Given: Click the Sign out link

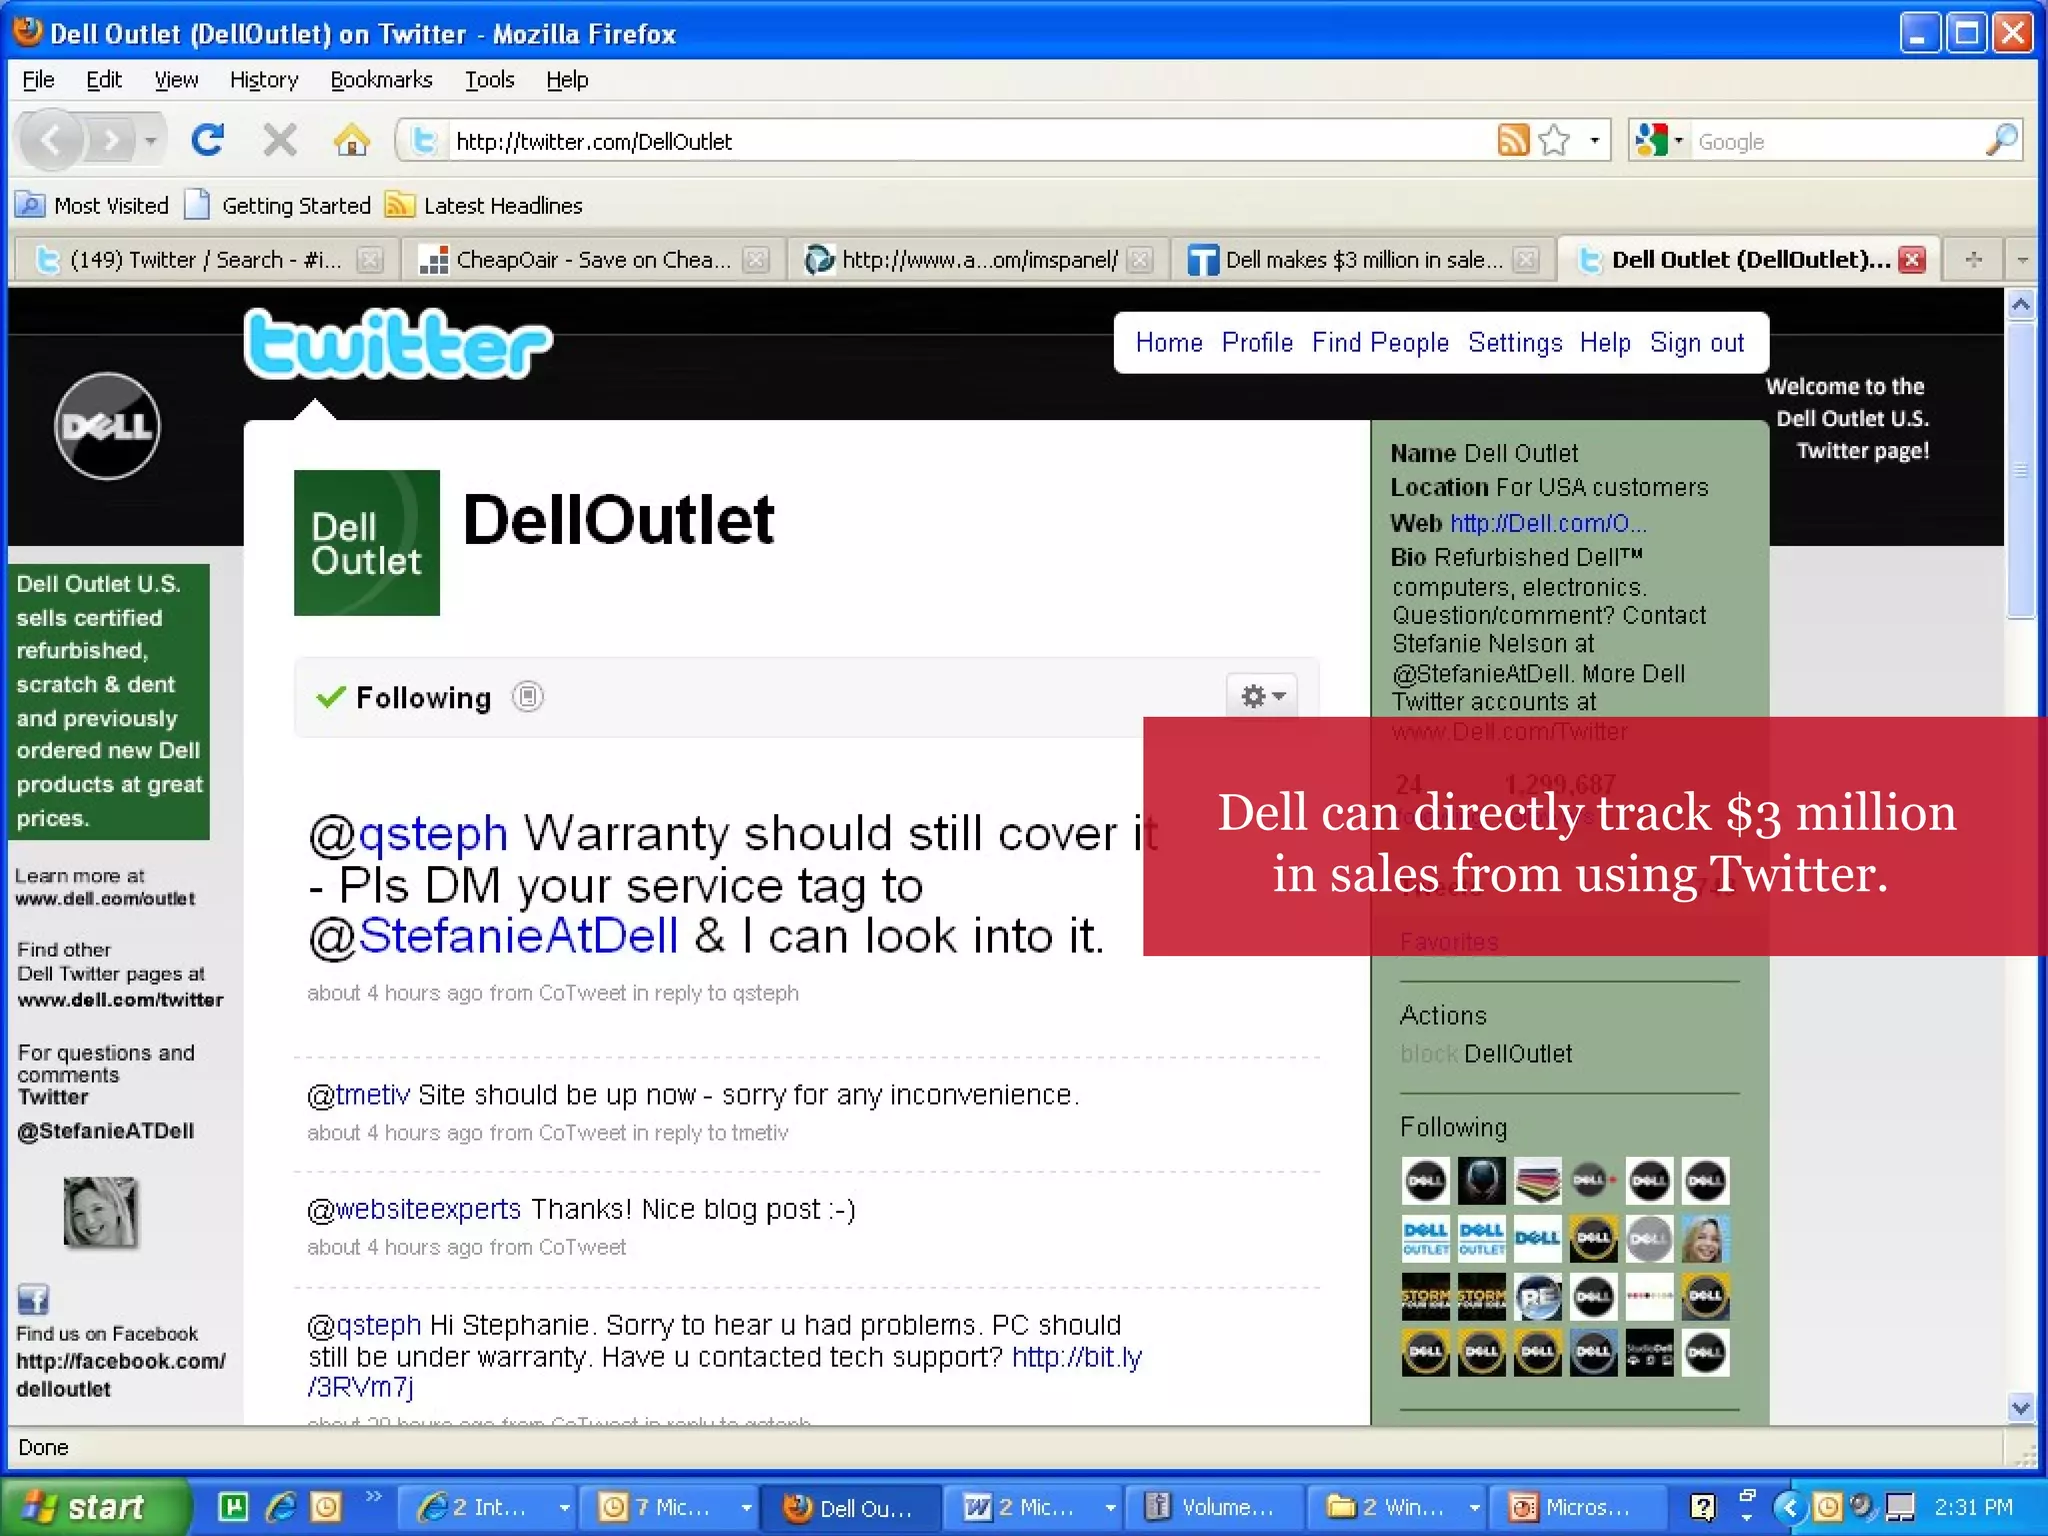Looking at the screenshot, I should tap(1697, 343).
